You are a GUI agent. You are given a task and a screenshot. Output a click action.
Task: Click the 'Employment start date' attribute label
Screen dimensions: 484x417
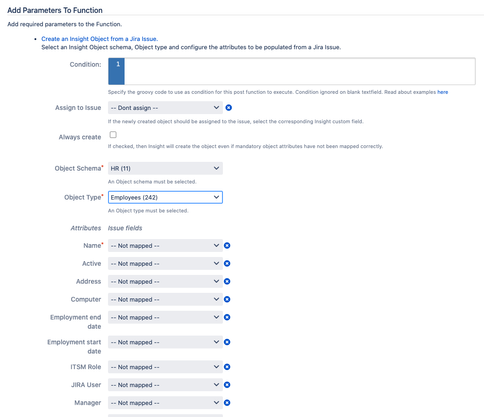pyautogui.click(x=74, y=347)
